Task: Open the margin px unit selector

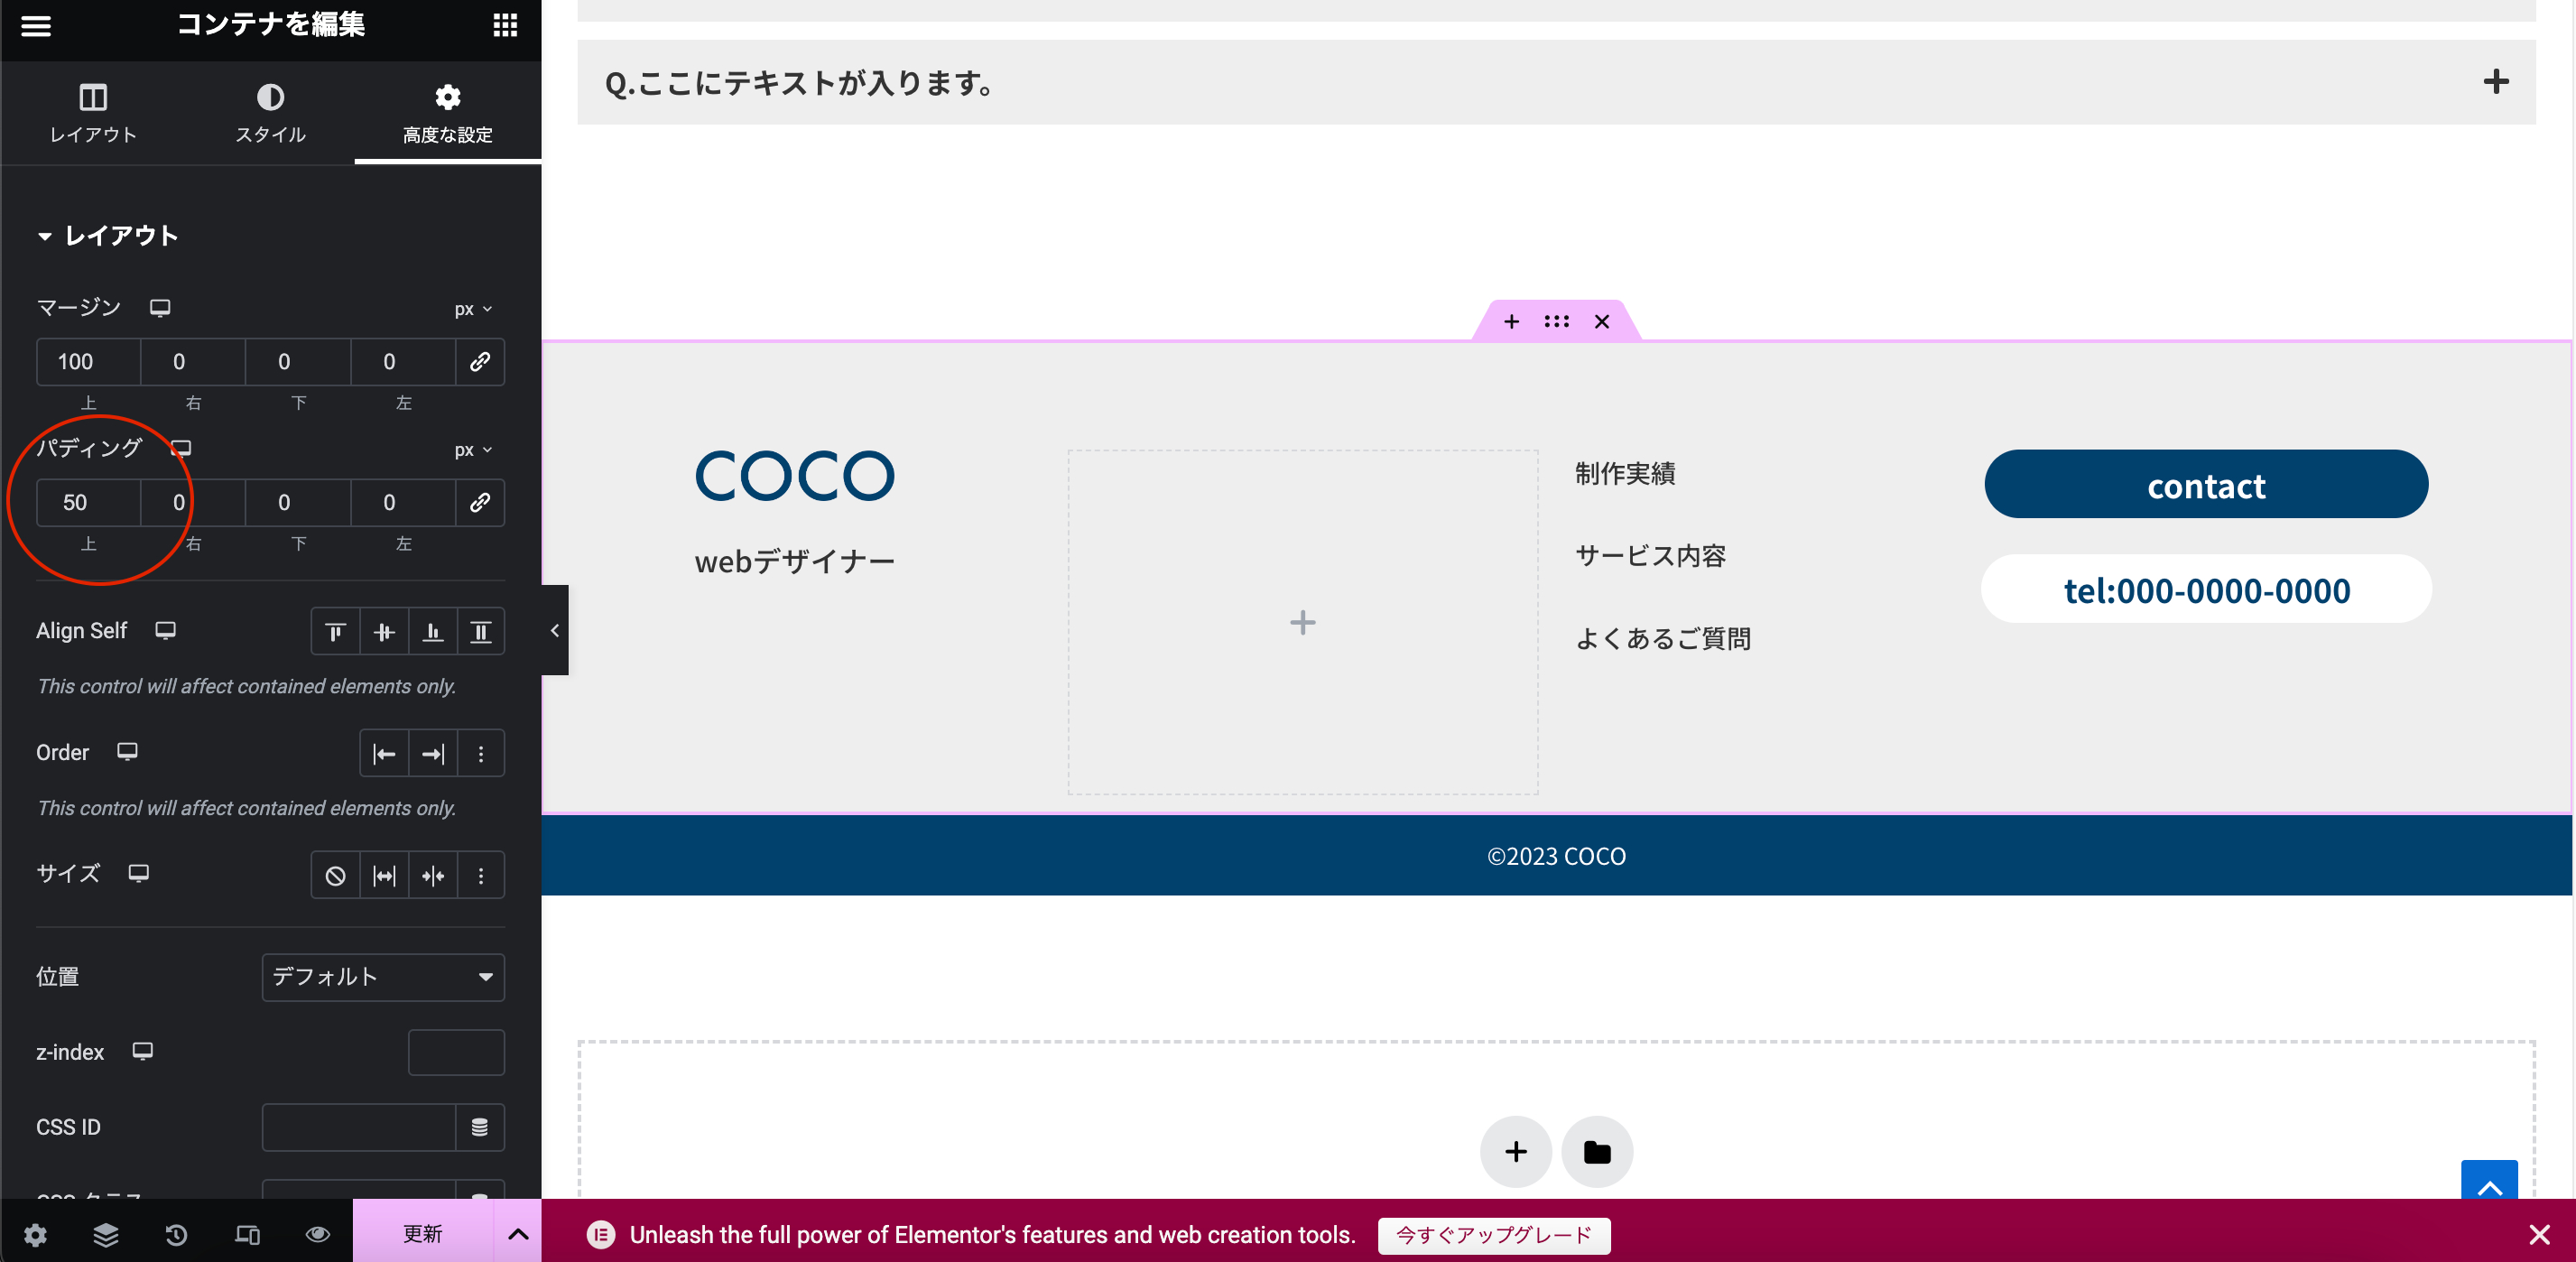Action: click(x=473, y=309)
